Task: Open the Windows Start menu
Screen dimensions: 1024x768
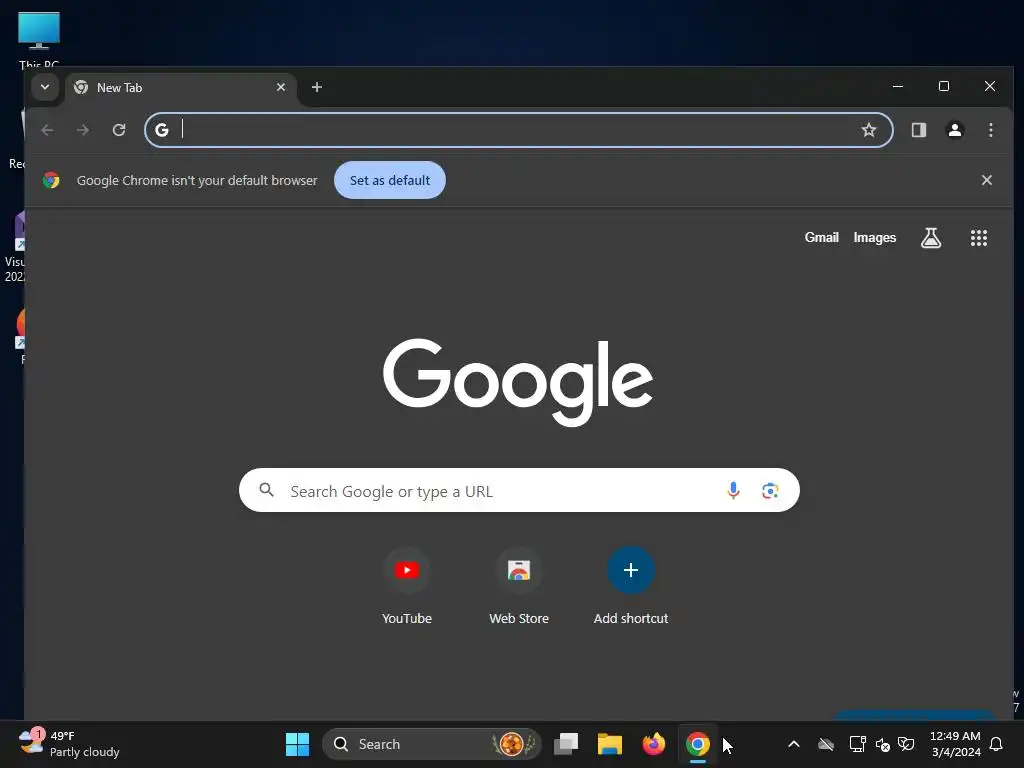Action: point(297,744)
